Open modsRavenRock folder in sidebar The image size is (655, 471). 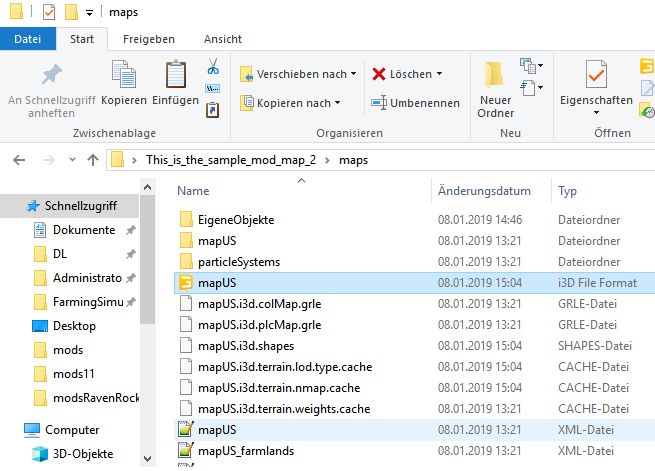click(96, 398)
